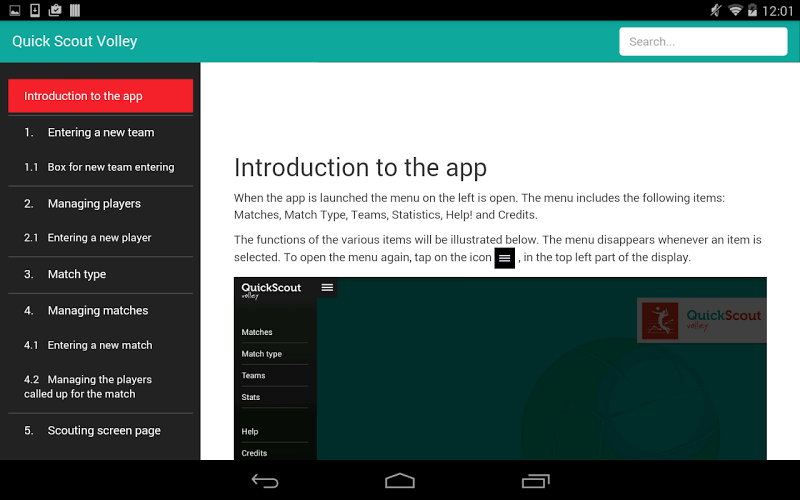
Task: Tap the barcode notification icon in status bar
Action: (x=75, y=10)
